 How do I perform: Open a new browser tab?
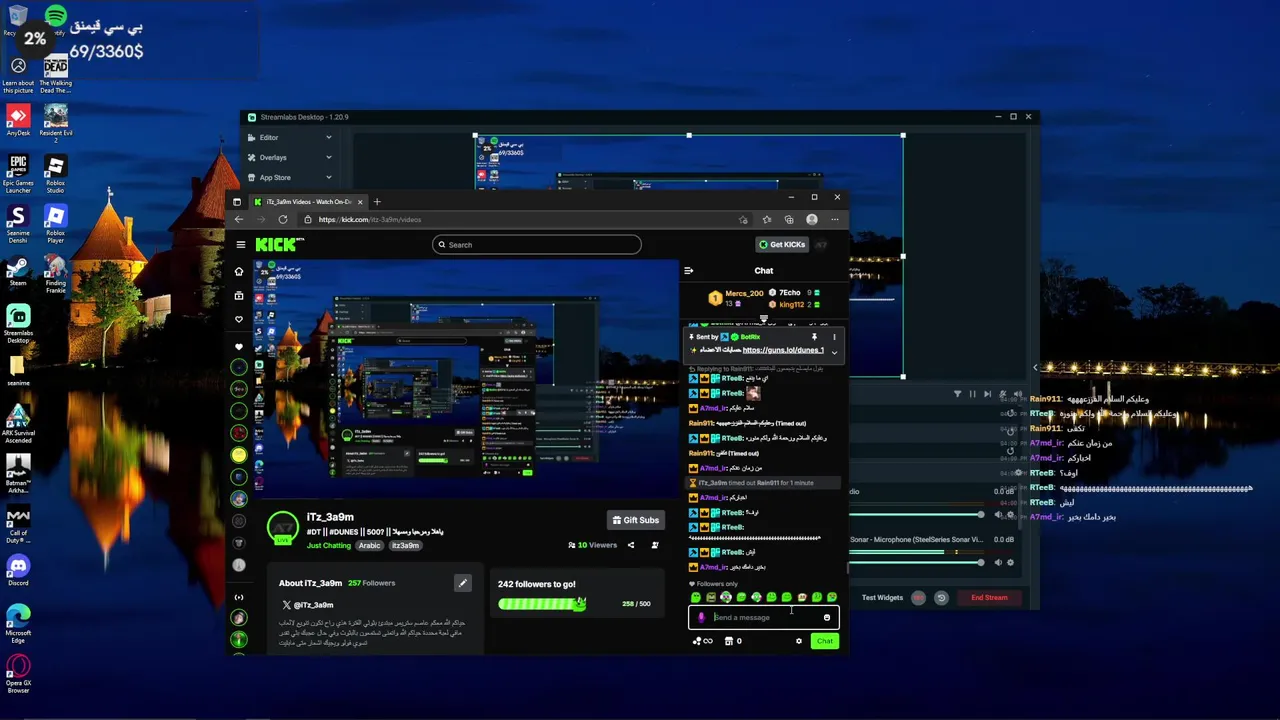377,201
